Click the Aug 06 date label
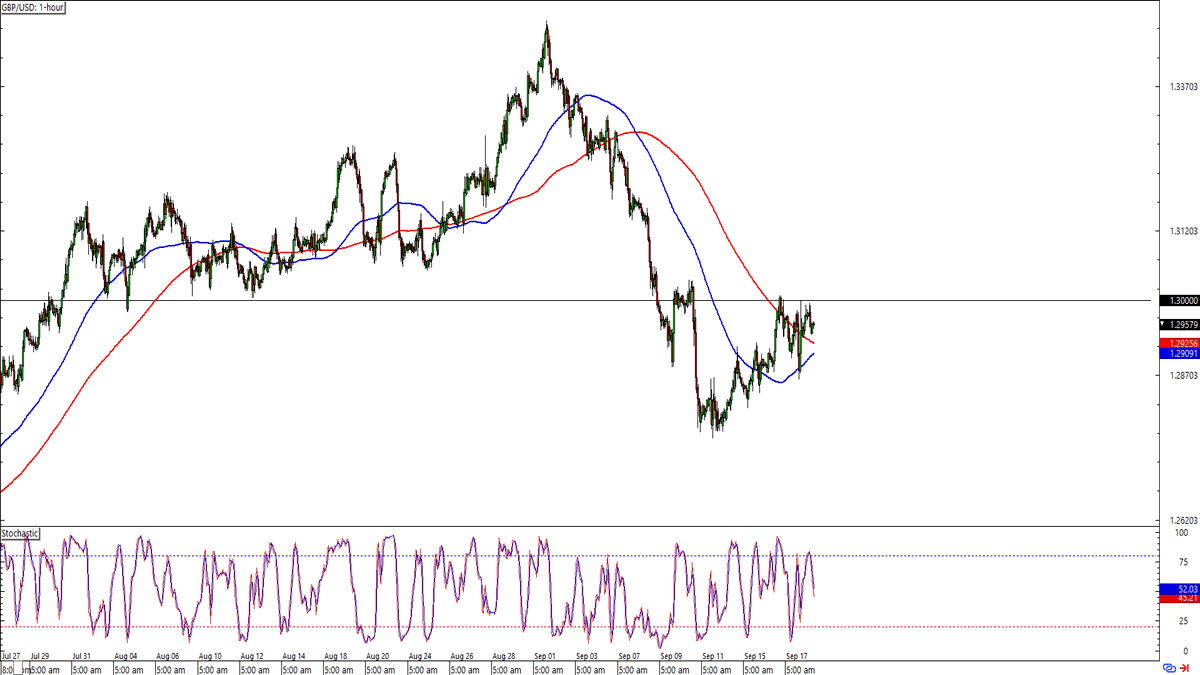The image size is (1200, 675). [x=167, y=657]
